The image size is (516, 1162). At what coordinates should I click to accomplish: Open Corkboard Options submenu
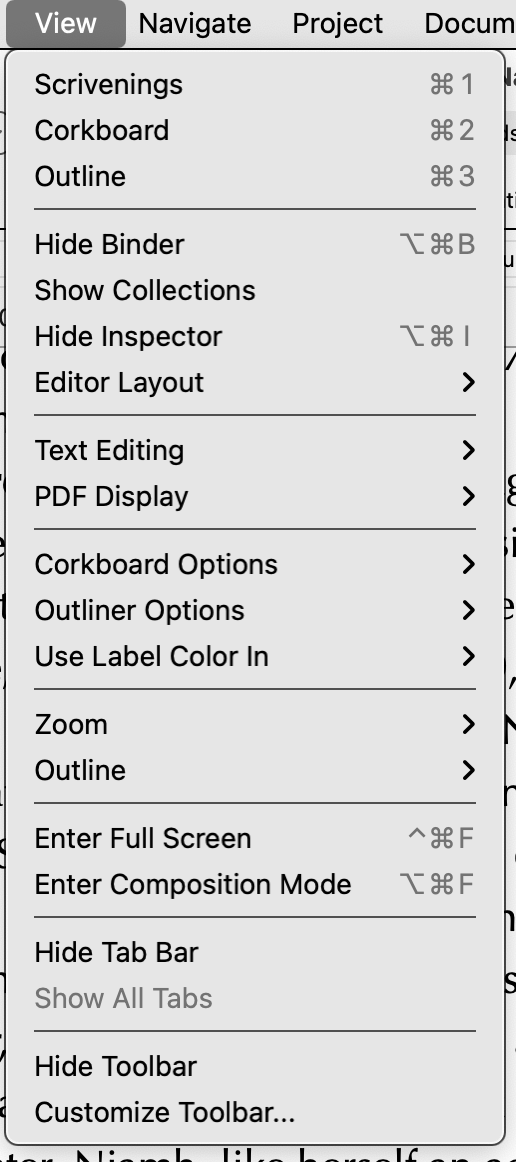[255, 565]
